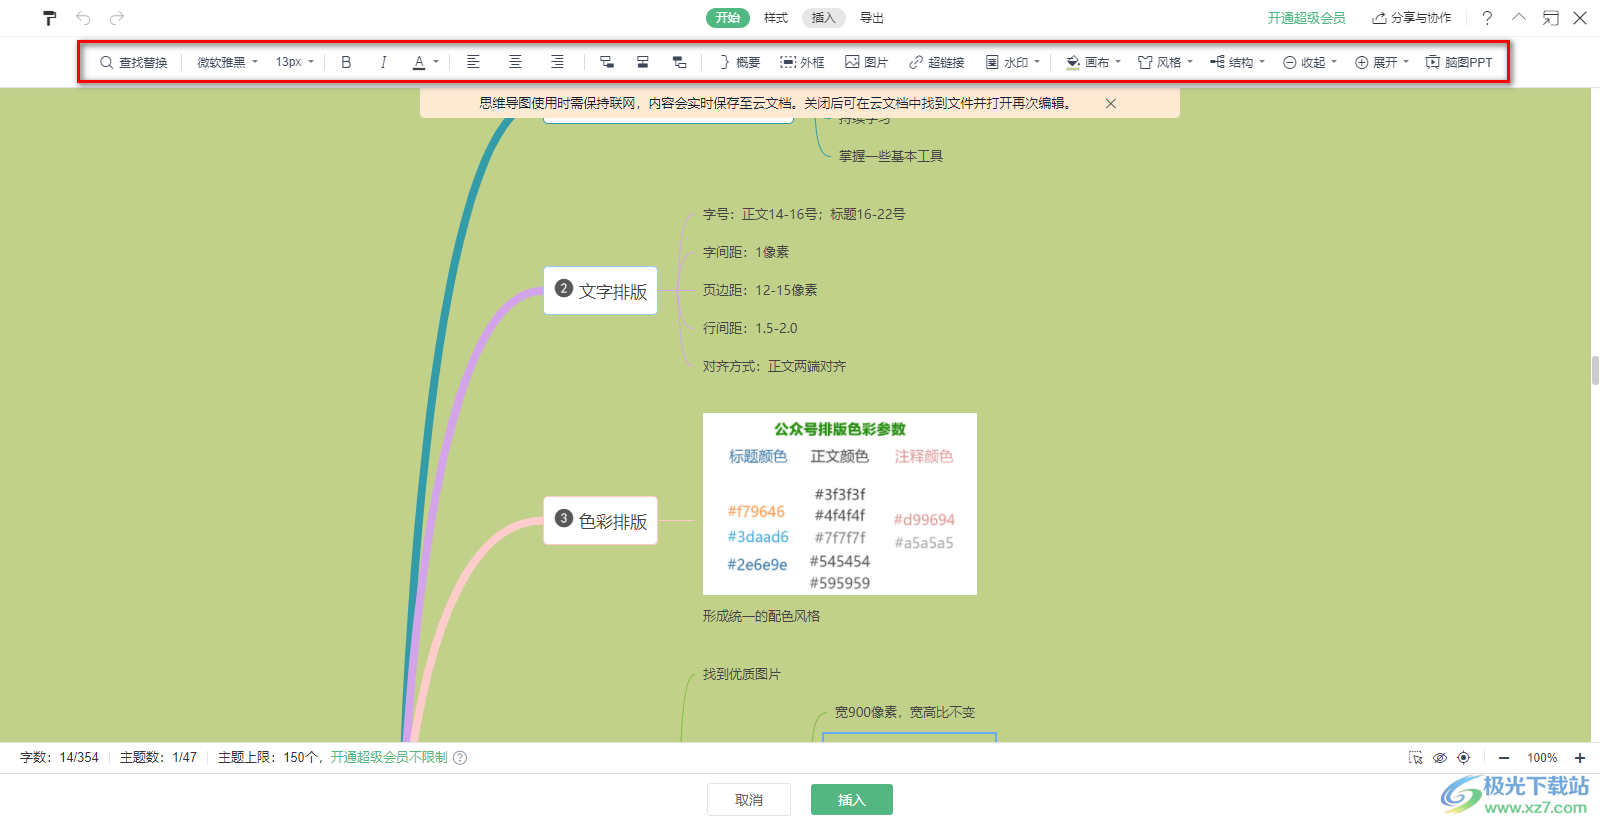Click the 取消 cancel button
The height and width of the screenshot is (824, 1600).
click(749, 800)
